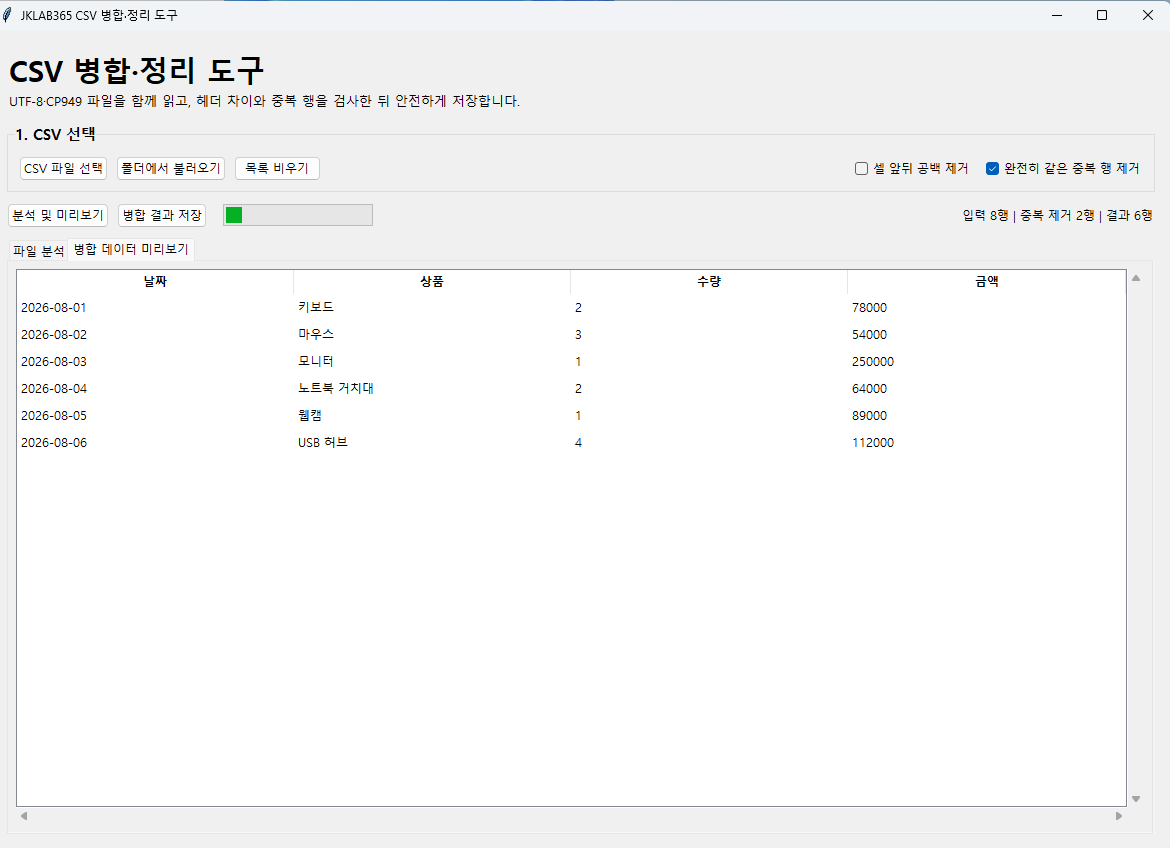Uncheck the 완전히 같은 중복 행 제거 option
Image resolution: width=1170 pixels, height=848 pixels.
point(992,169)
